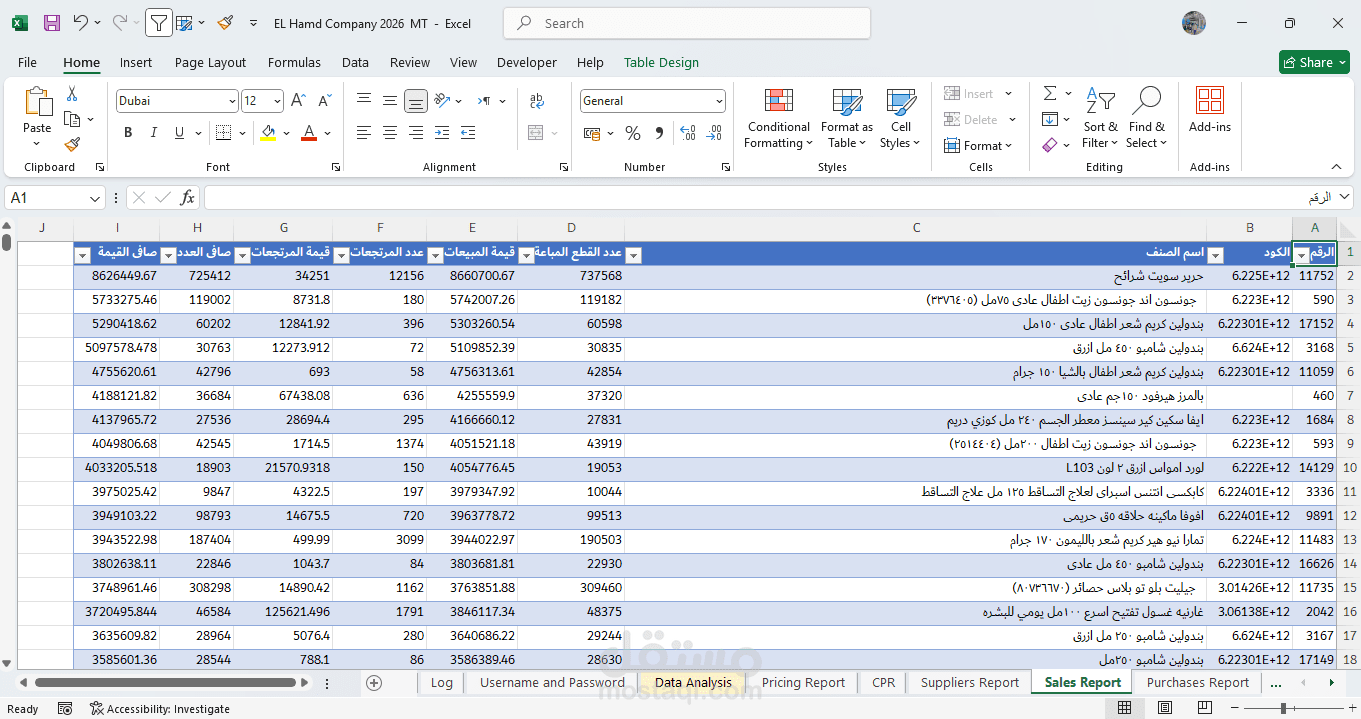Open the font size dropdown
1361x719 pixels.
tap(277, 101)
